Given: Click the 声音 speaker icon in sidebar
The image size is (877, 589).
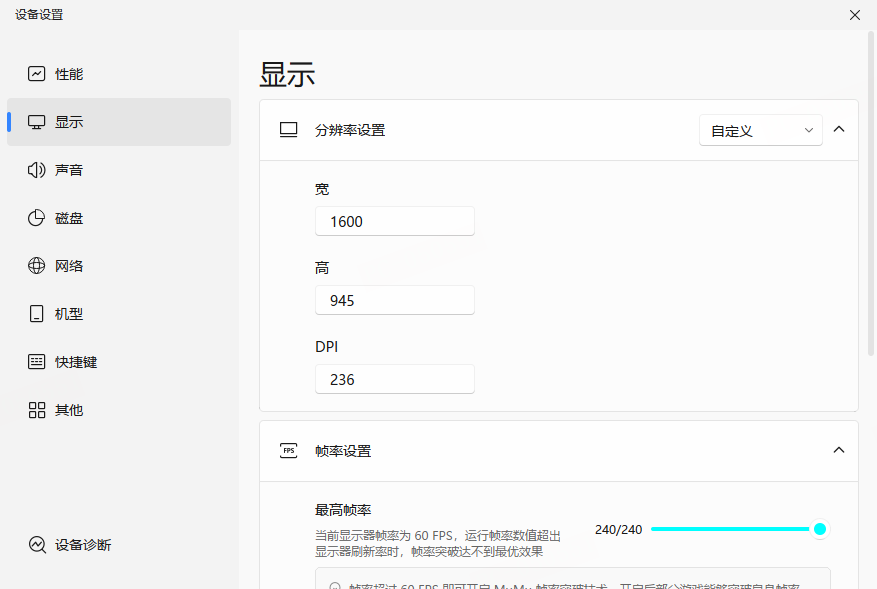Looking at the screenshot, I should click(x=37, y=170).
